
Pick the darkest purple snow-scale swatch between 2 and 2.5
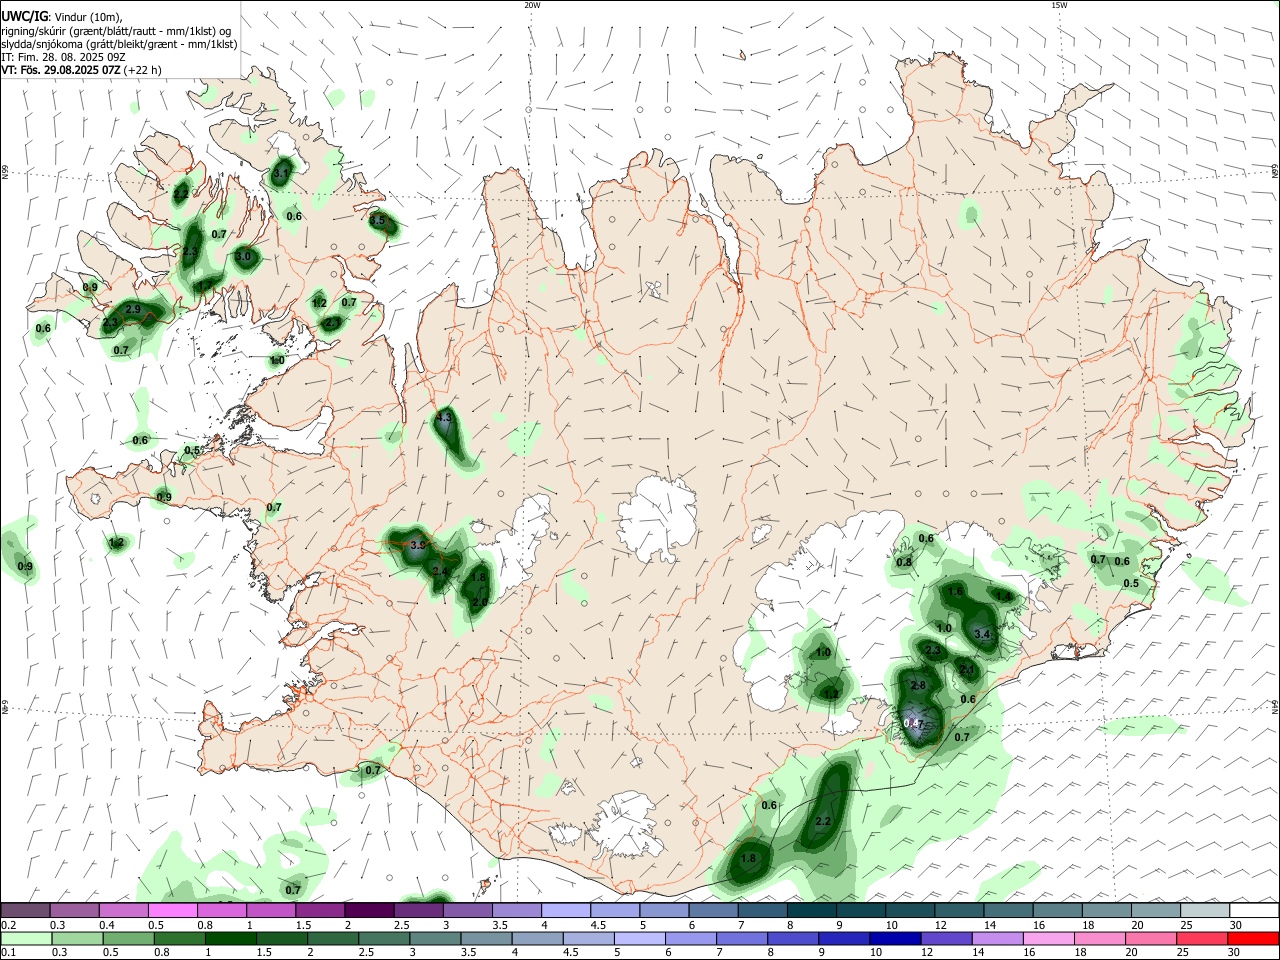click(370, 910)
